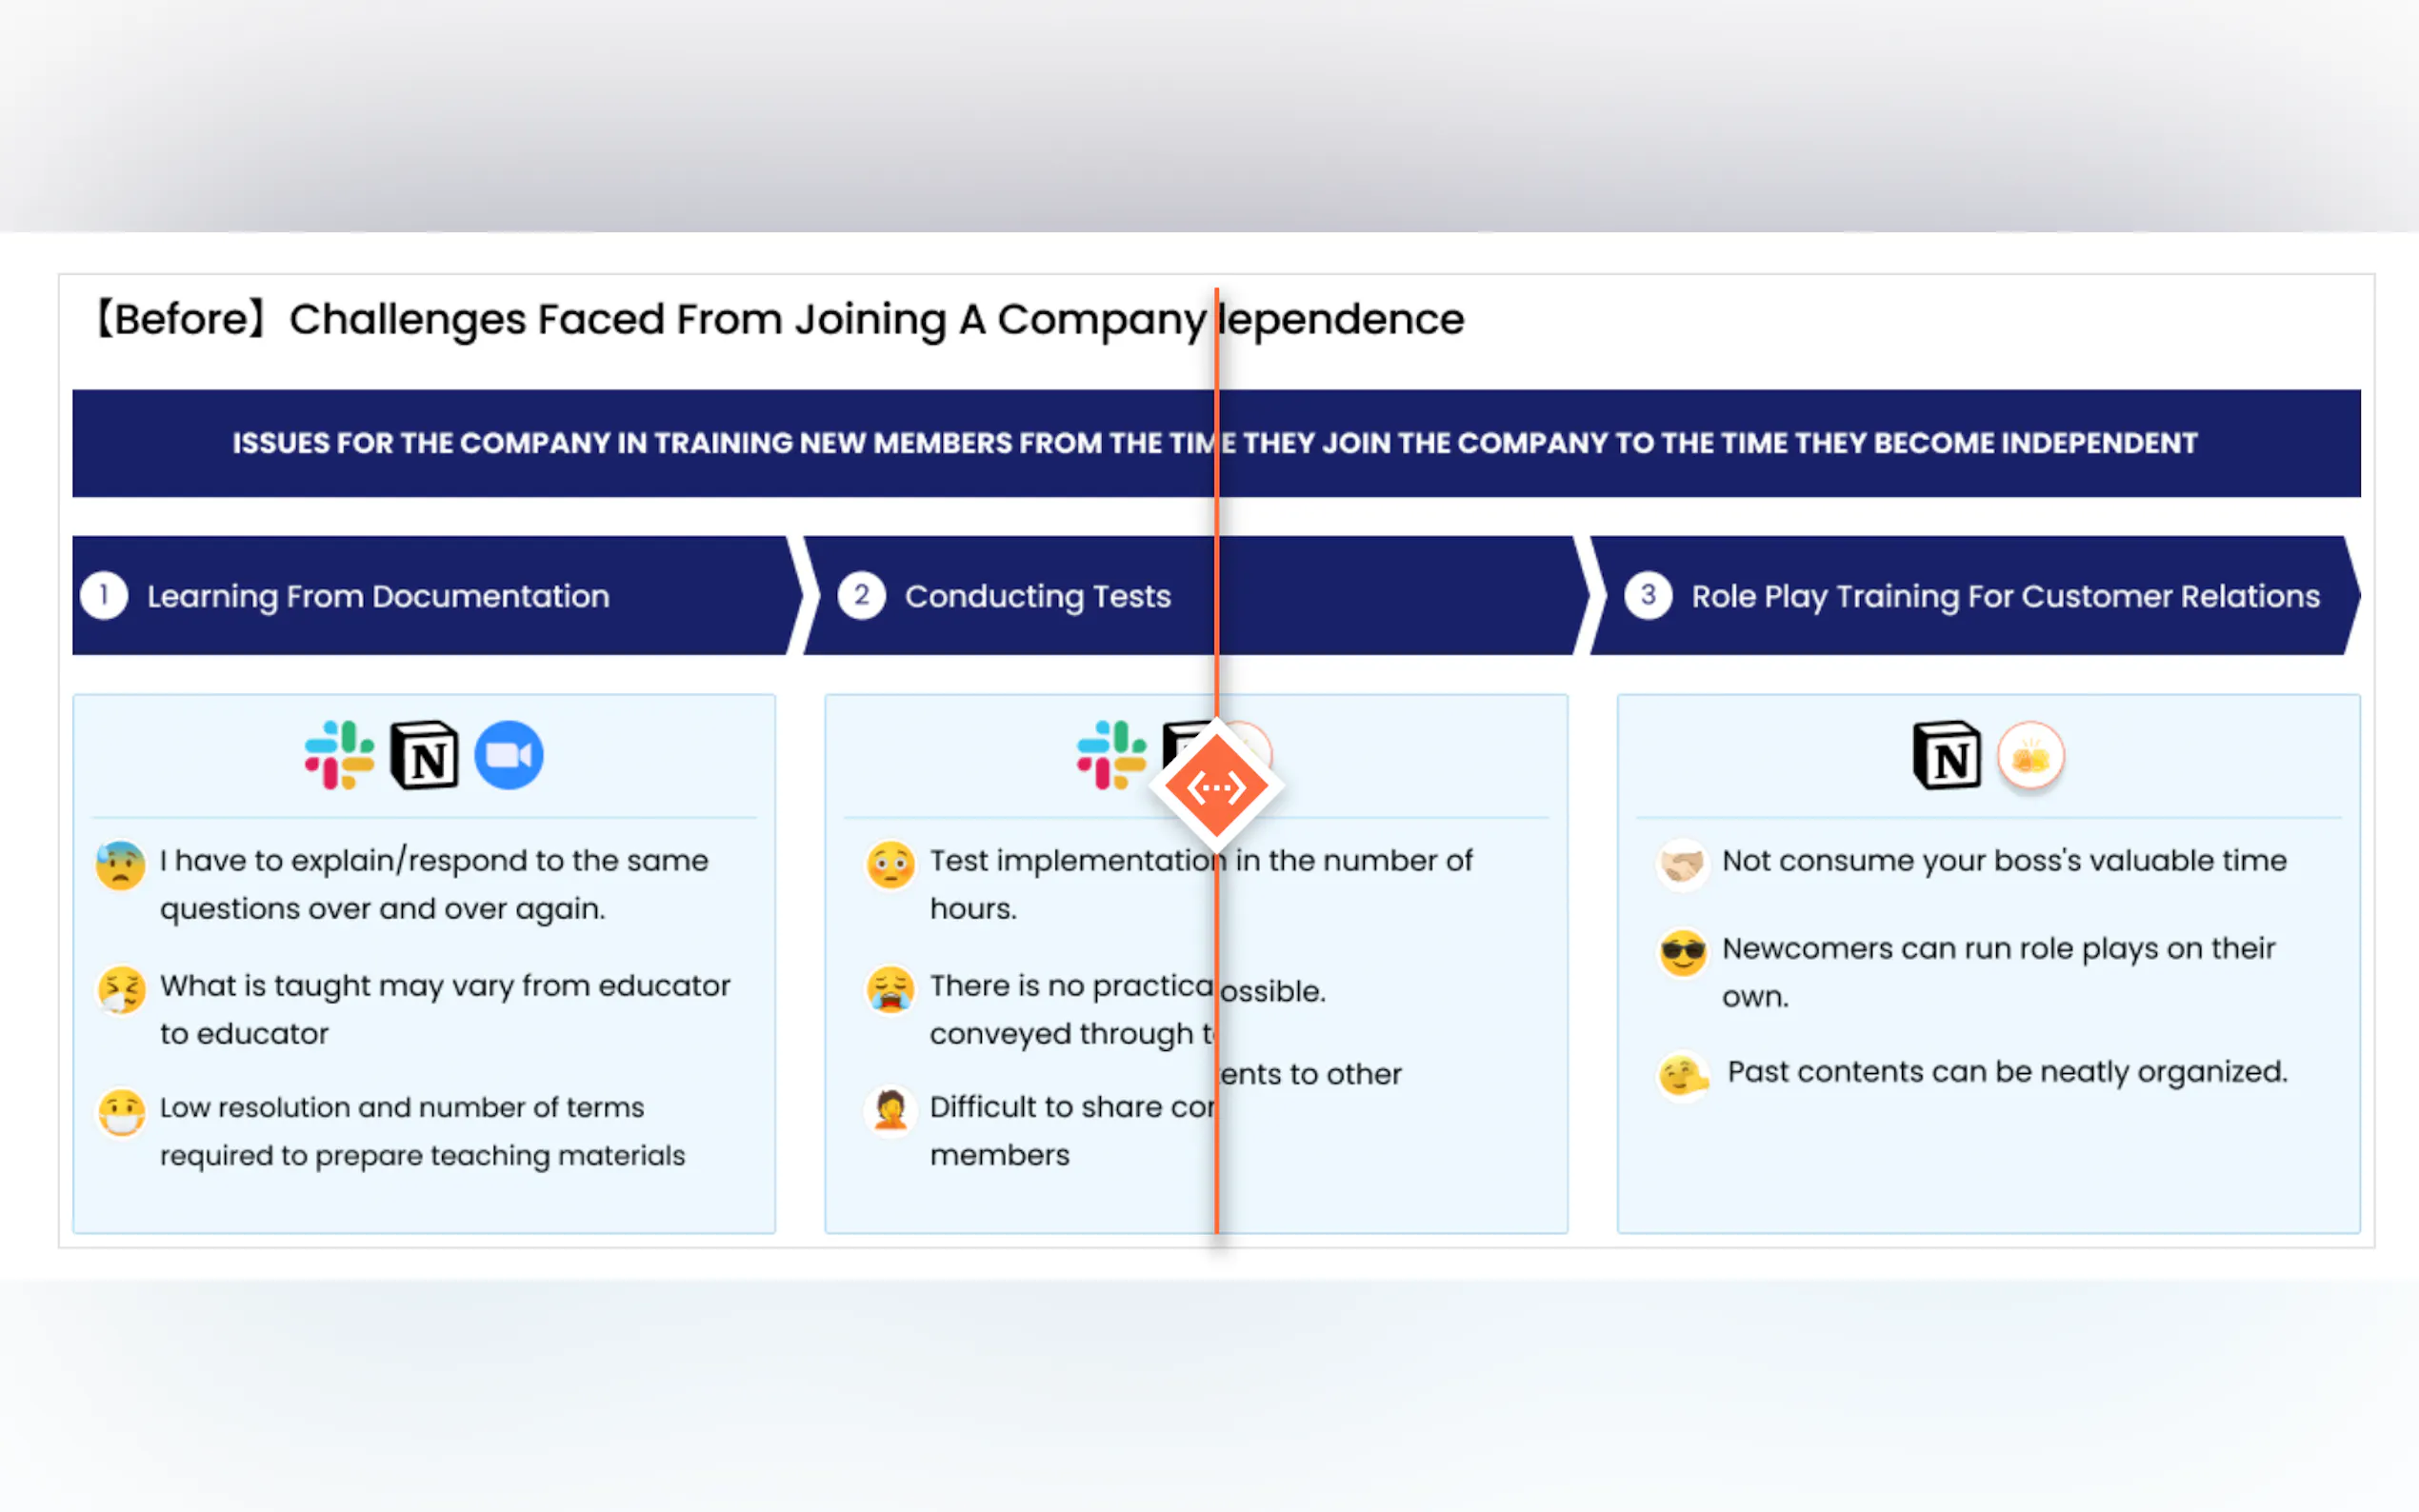Viewport: 2419px width, 1512px height.
Task: Click the orange comparison slider handle
Action: point(1216,787)
